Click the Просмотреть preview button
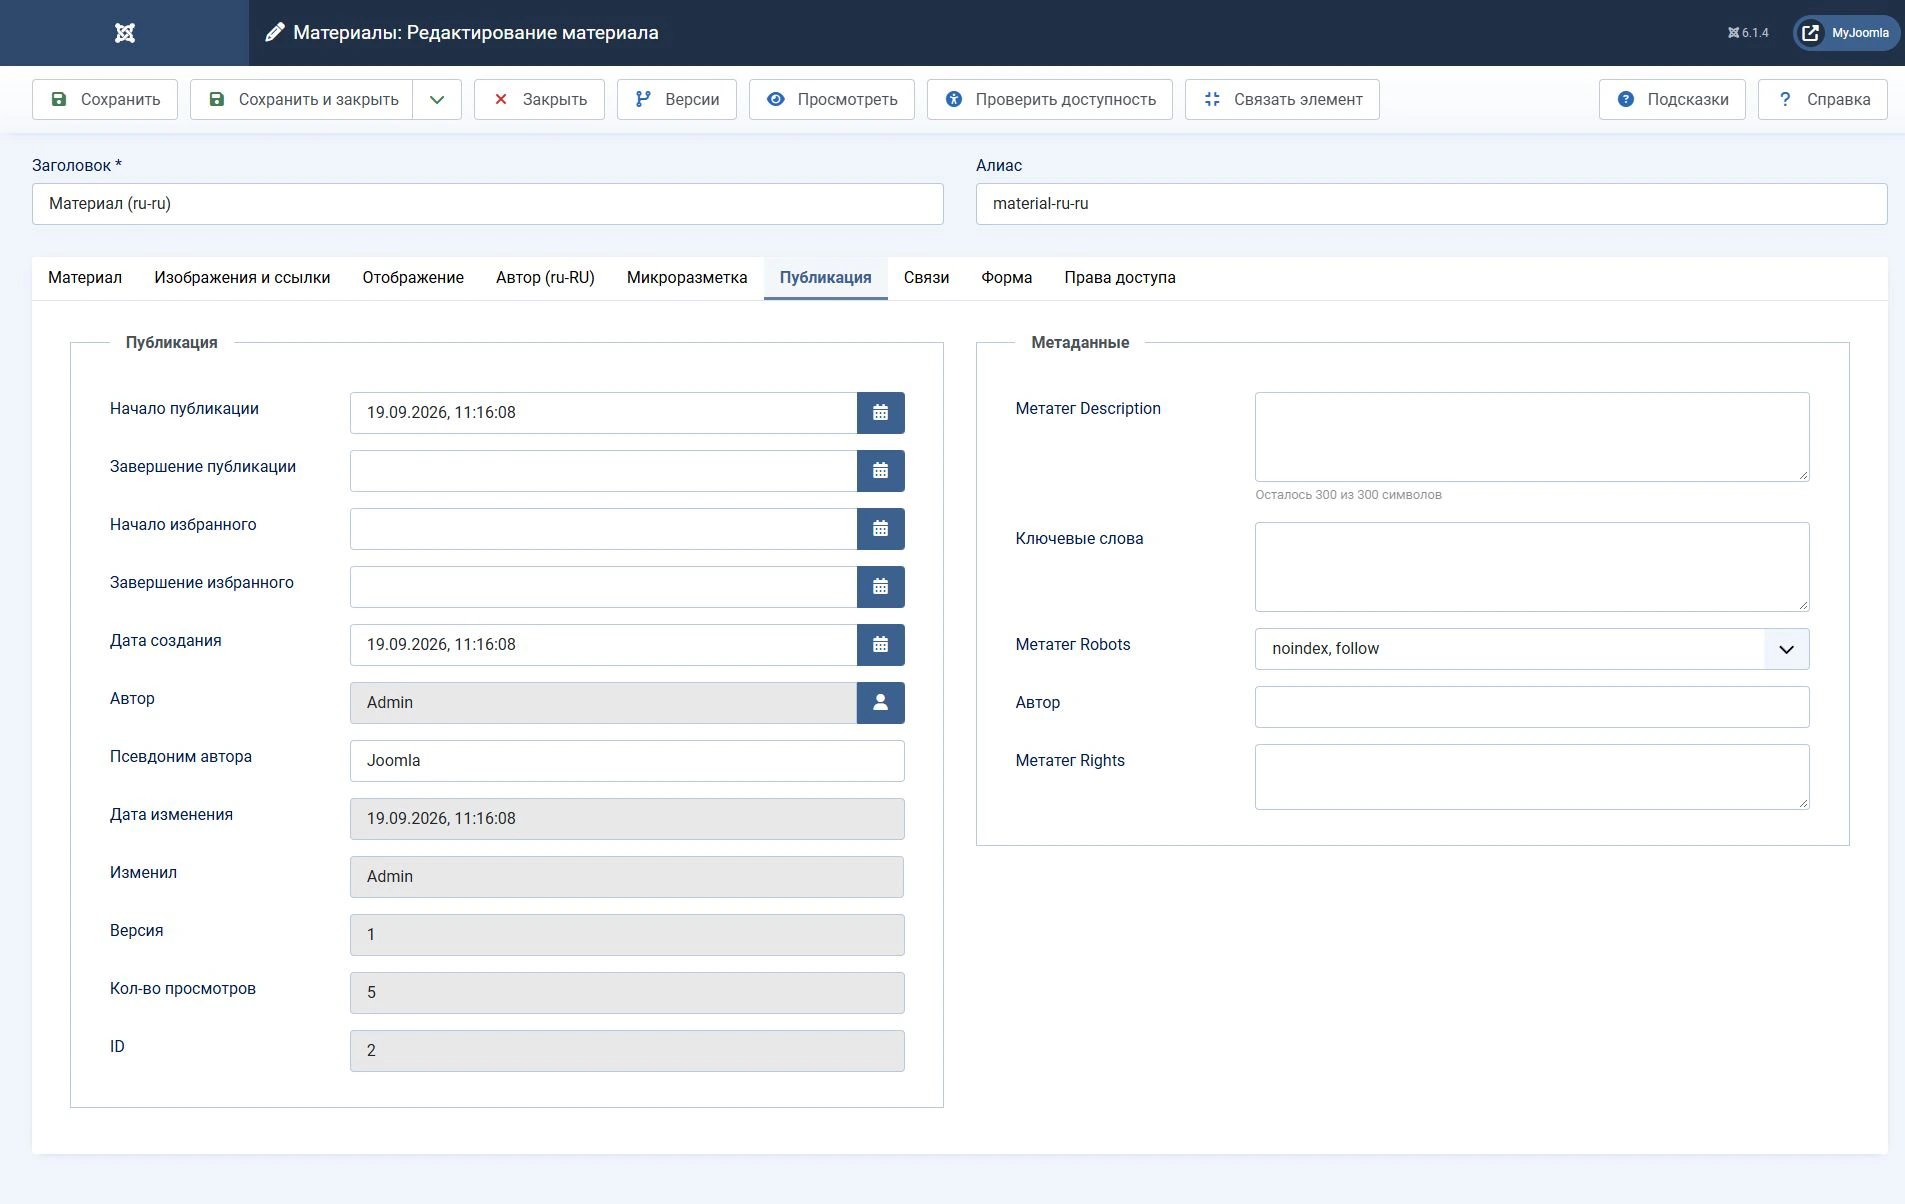Viewport: 1905px width, 1204px height. click(x=832, y=100)
